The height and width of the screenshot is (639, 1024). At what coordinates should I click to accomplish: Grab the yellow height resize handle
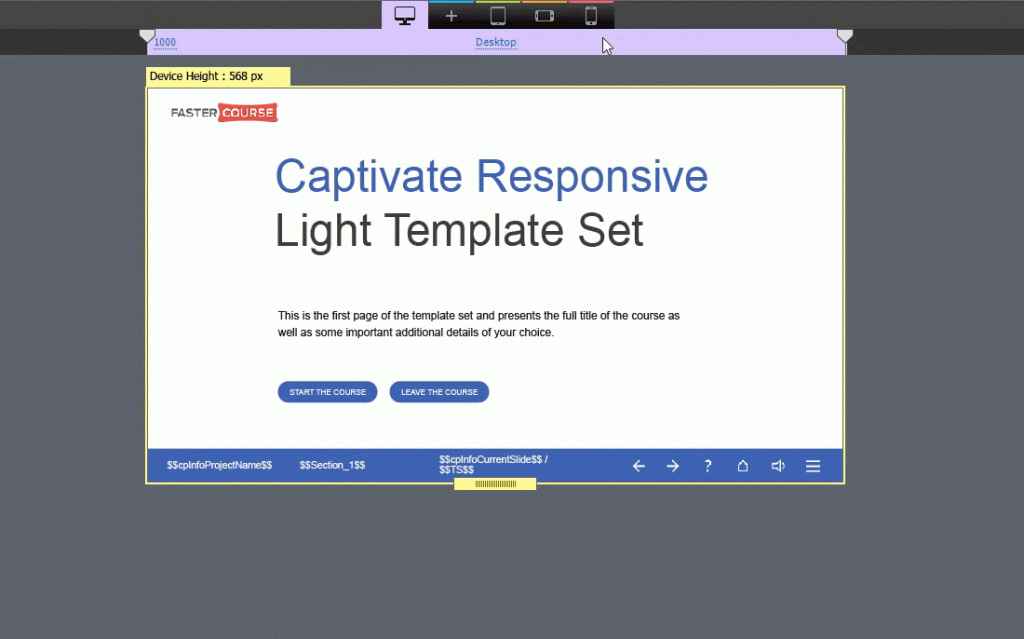495,483
